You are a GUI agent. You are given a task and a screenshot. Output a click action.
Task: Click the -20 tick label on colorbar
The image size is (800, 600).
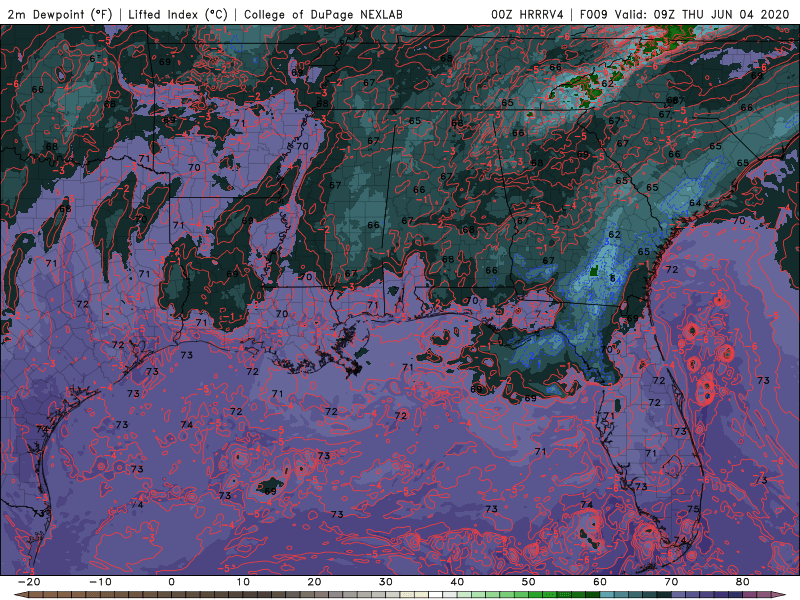pos(28,582)
